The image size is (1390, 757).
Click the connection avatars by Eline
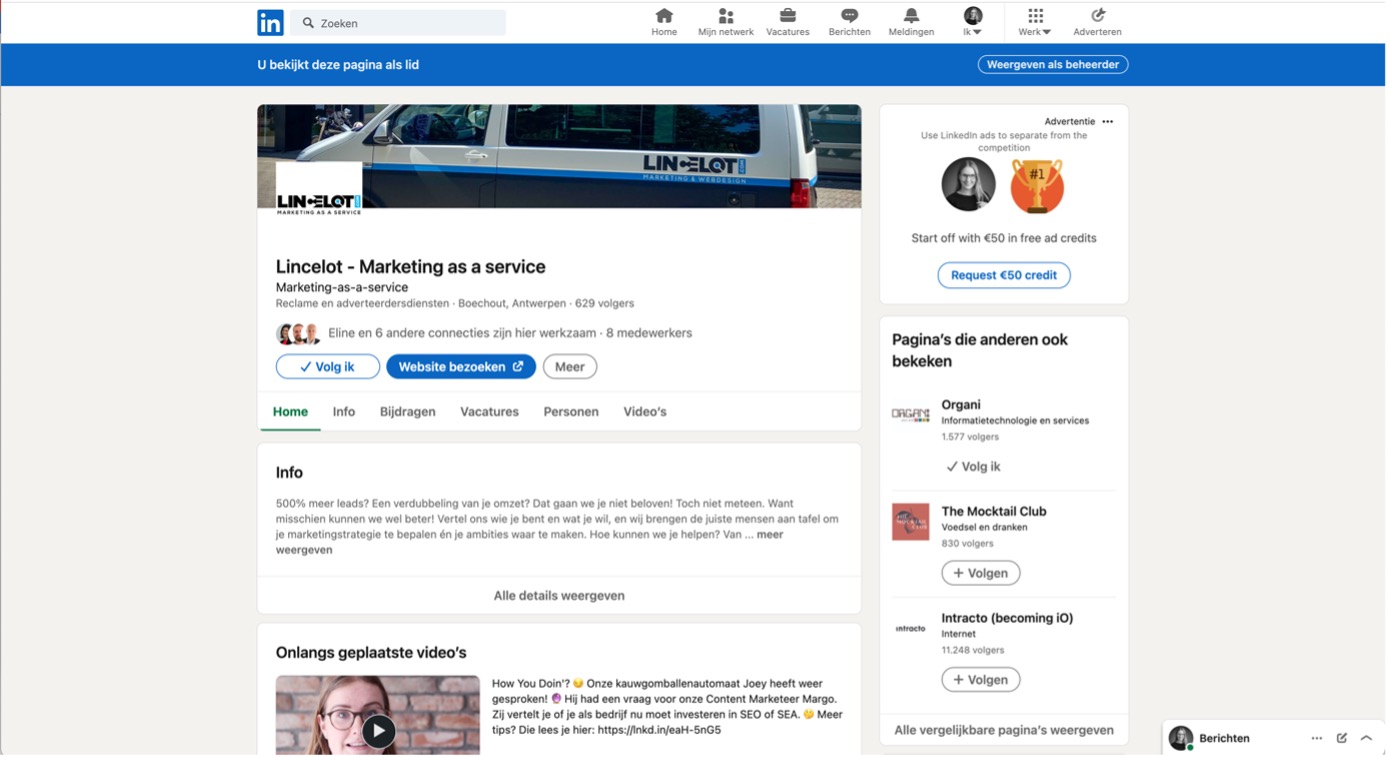pos(298,334)
